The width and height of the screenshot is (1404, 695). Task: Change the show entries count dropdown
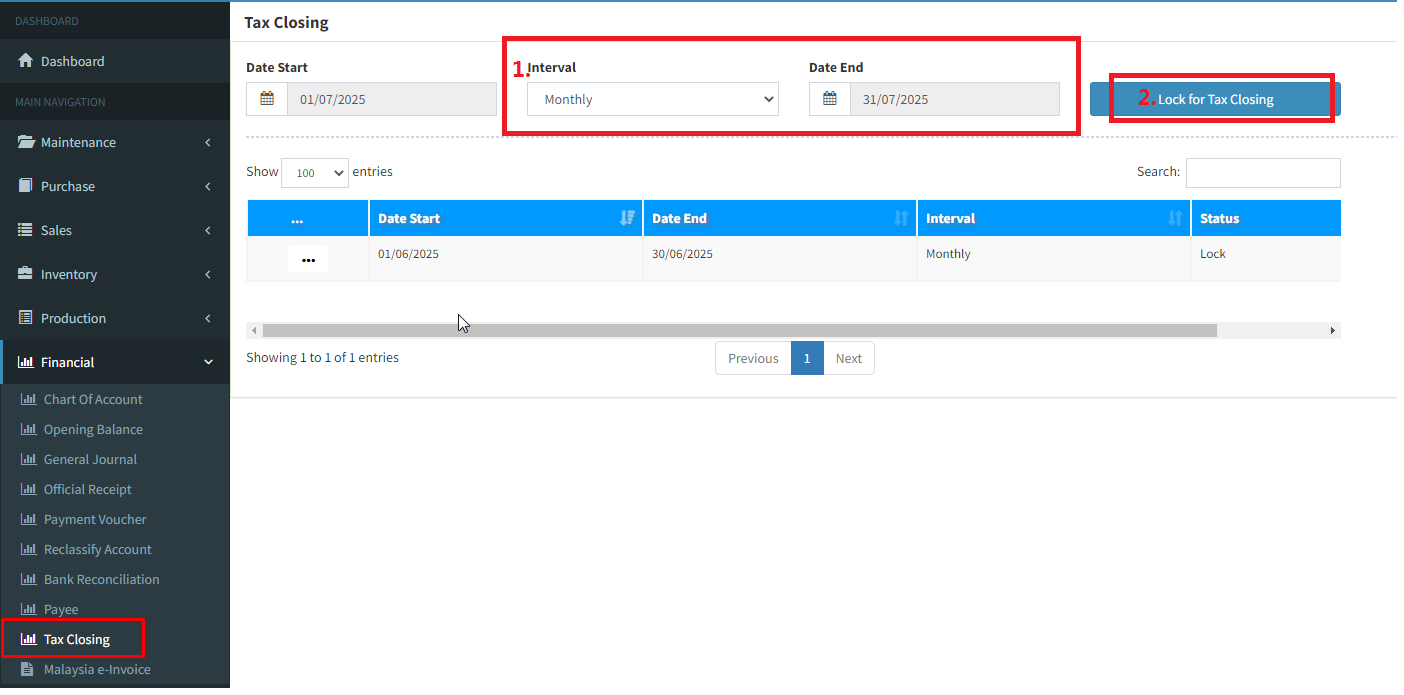pos(314,173)
